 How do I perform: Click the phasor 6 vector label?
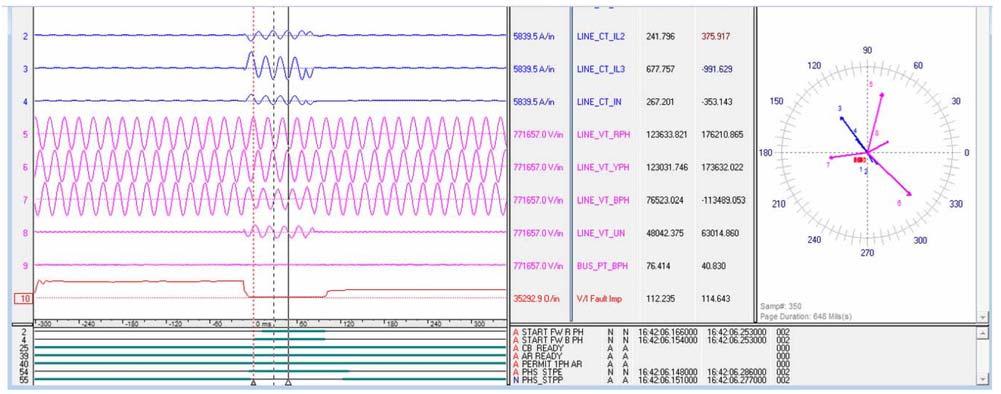(x=899, y=203)
